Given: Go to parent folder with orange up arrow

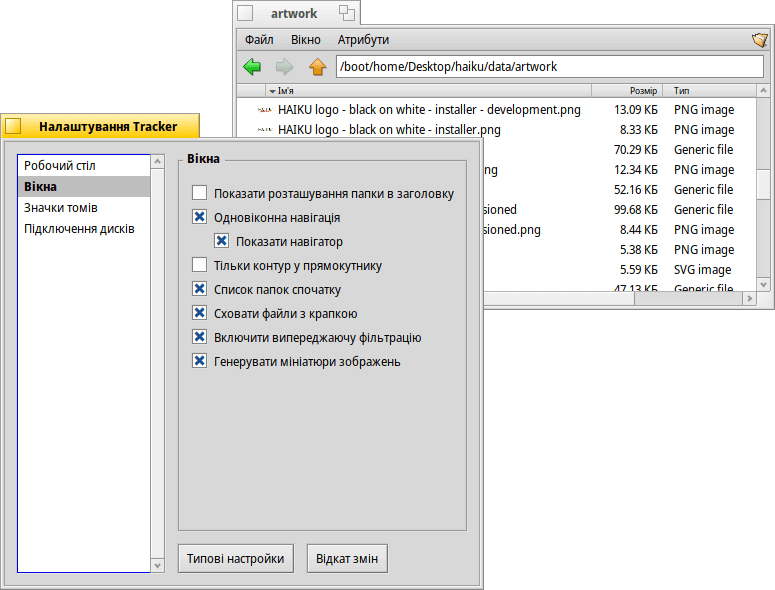Looking at the screenshot, I should click(317, 67).
